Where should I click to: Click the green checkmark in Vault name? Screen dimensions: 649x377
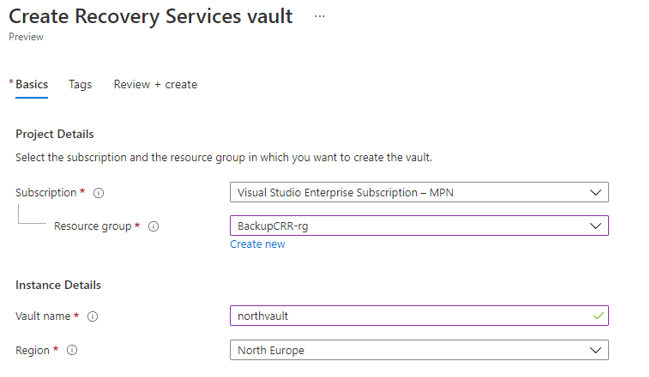598,316
